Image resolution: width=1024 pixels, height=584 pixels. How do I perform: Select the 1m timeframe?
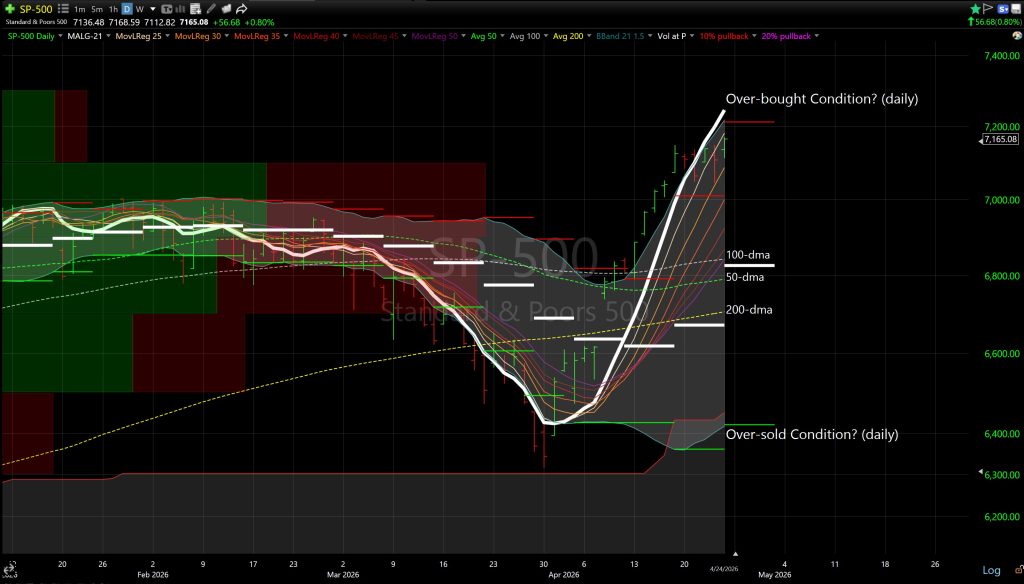point(80,9)
